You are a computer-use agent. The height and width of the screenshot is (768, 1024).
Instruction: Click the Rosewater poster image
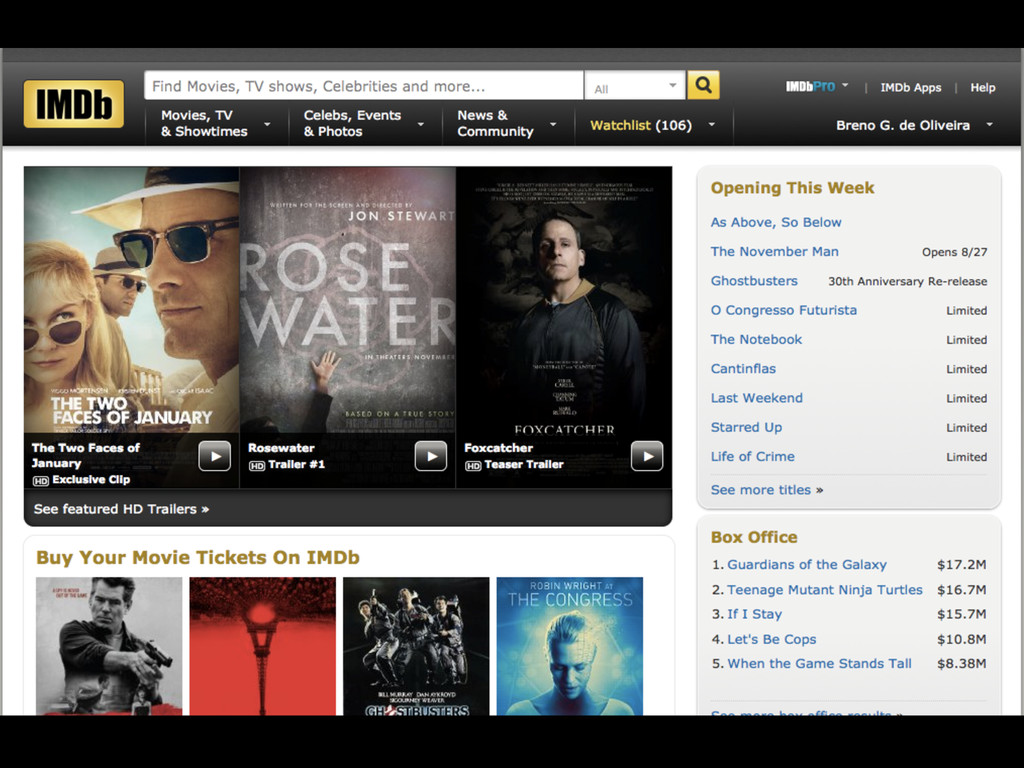348,300
